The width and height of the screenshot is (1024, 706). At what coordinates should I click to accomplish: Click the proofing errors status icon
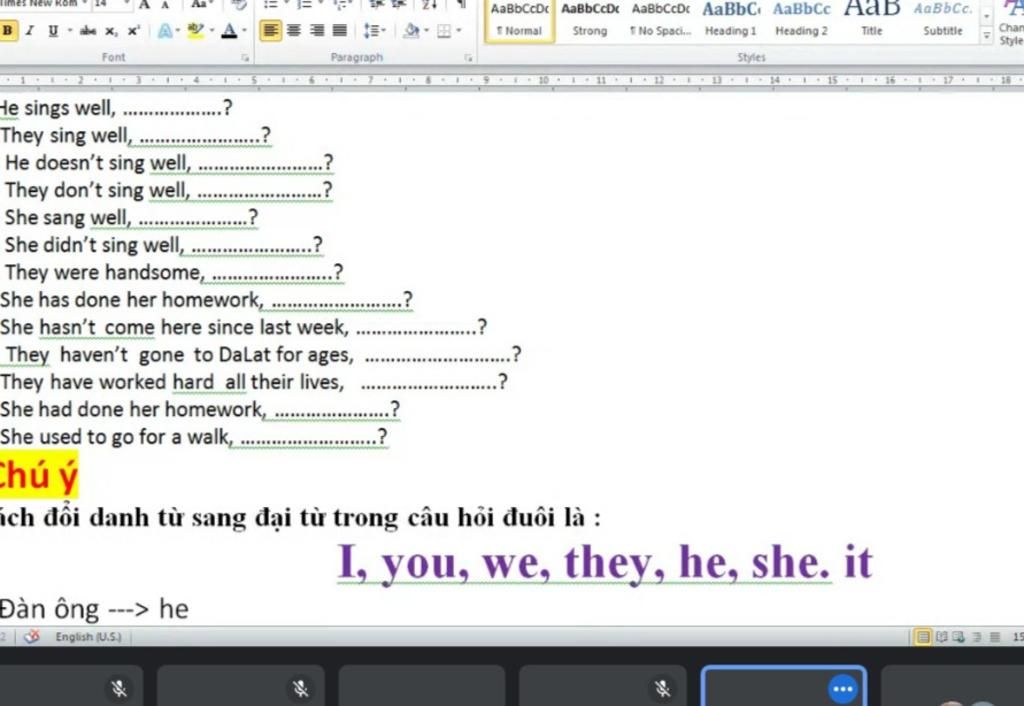click(x=31, y=637)
